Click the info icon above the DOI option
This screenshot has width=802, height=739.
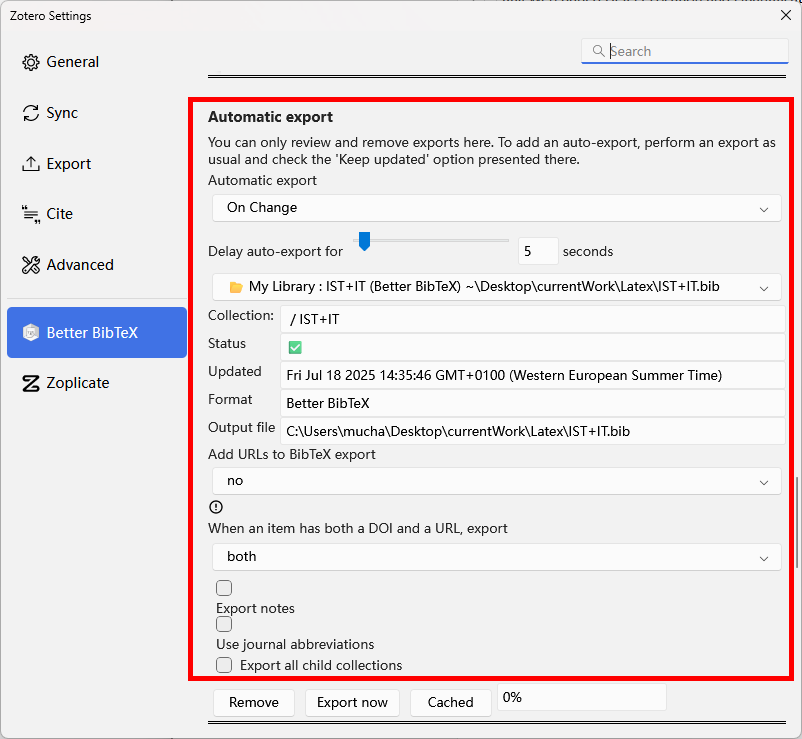[x=216, y=507]
